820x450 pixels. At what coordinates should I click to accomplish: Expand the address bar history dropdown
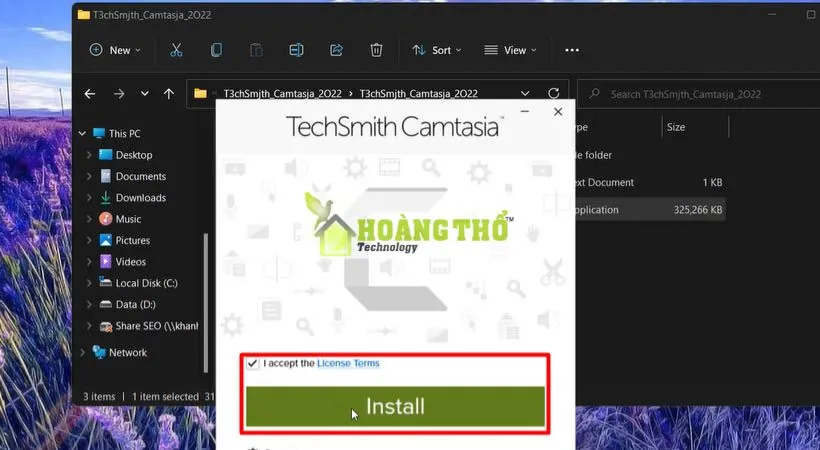click(525, 94)
